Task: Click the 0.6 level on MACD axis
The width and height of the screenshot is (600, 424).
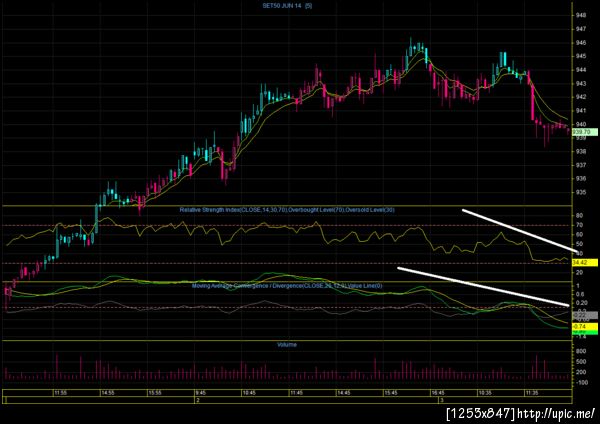Action: coord(580,294)
